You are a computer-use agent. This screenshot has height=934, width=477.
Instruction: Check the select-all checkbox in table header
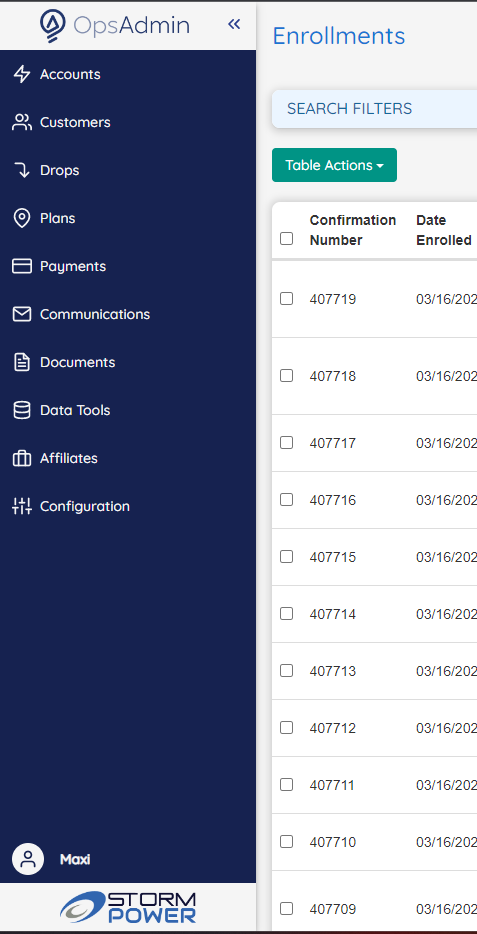[286, 239]
